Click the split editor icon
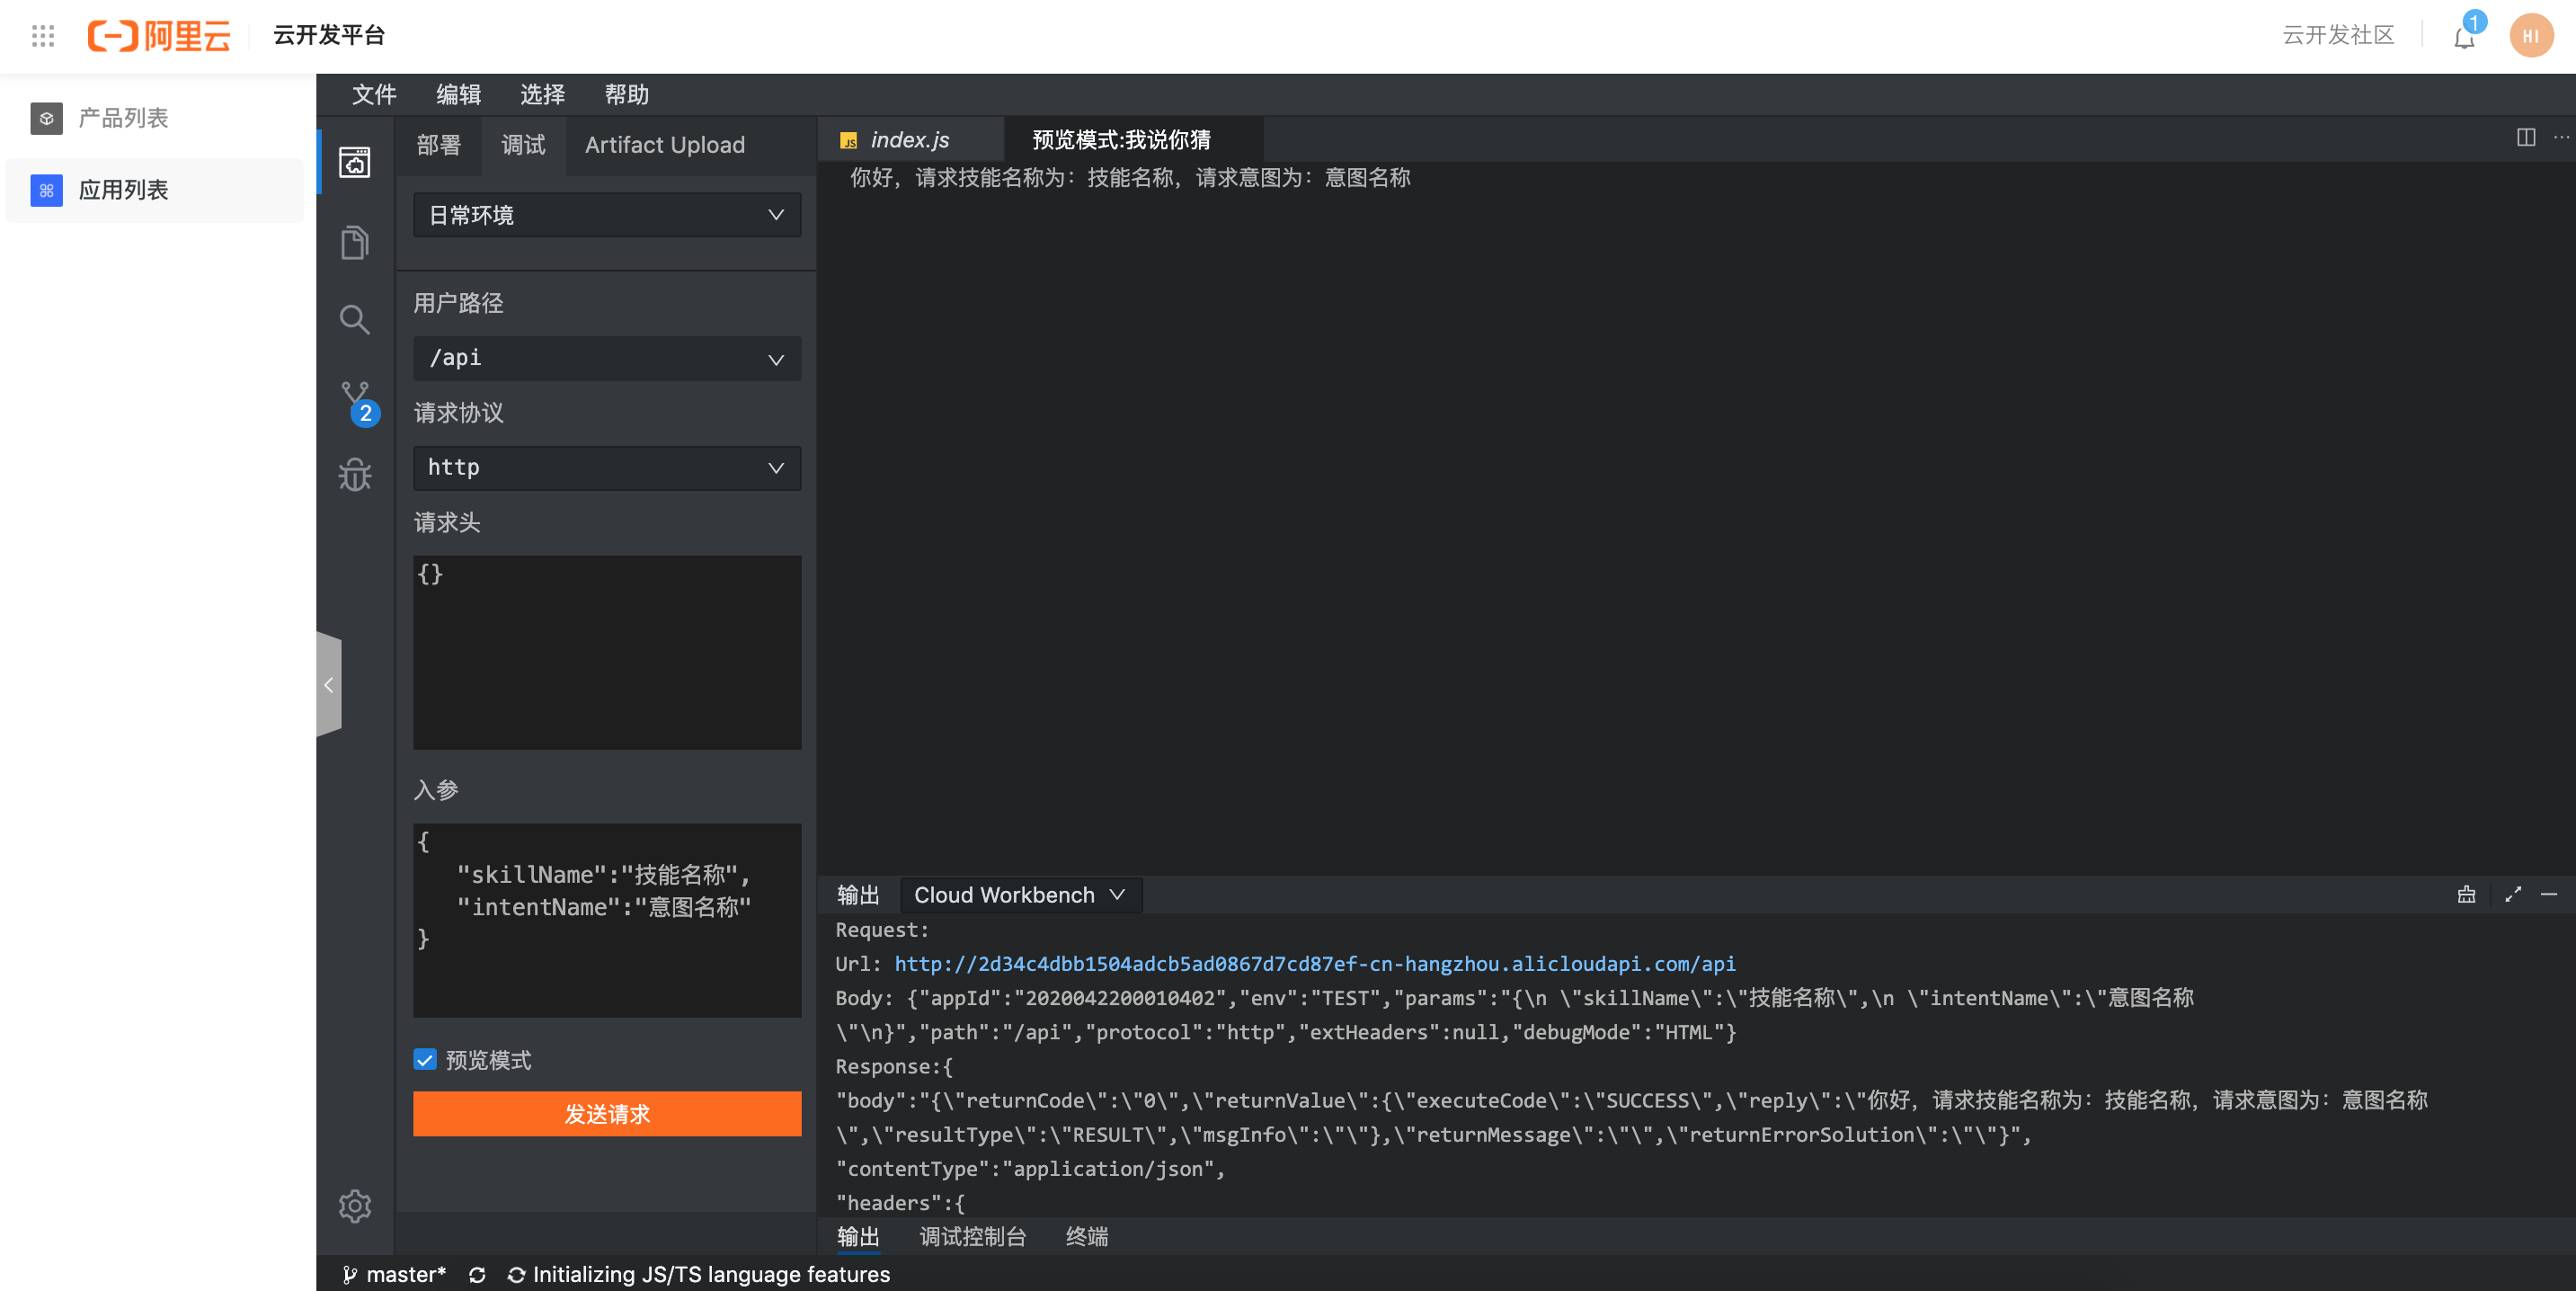Image resolution: width=2576 pixels, height=1291 pixels. (x=2525, y=138)
